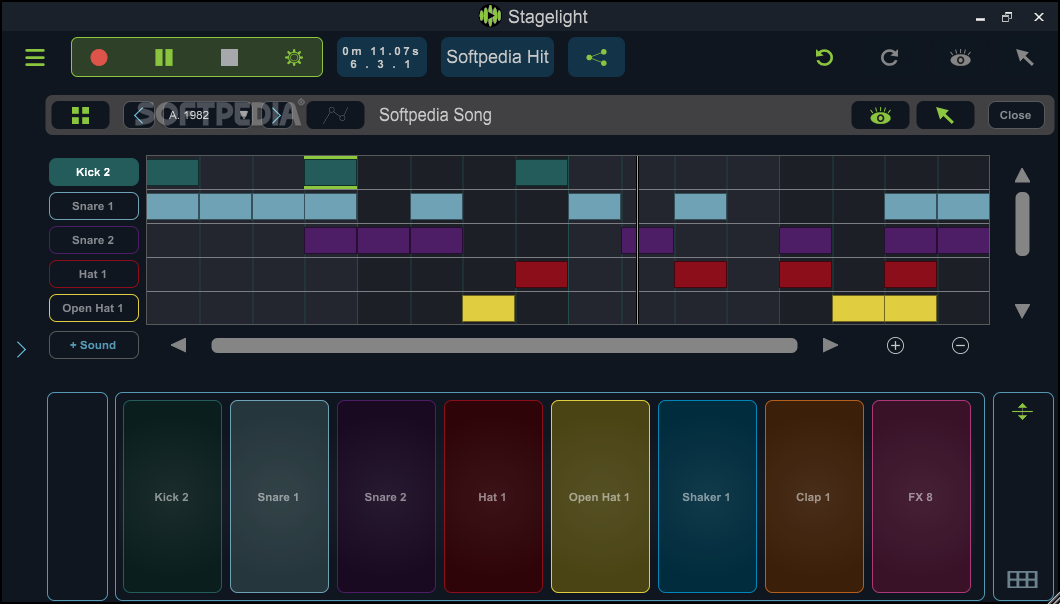Tap the Snare 1 drum pad

tap(279, 496)
